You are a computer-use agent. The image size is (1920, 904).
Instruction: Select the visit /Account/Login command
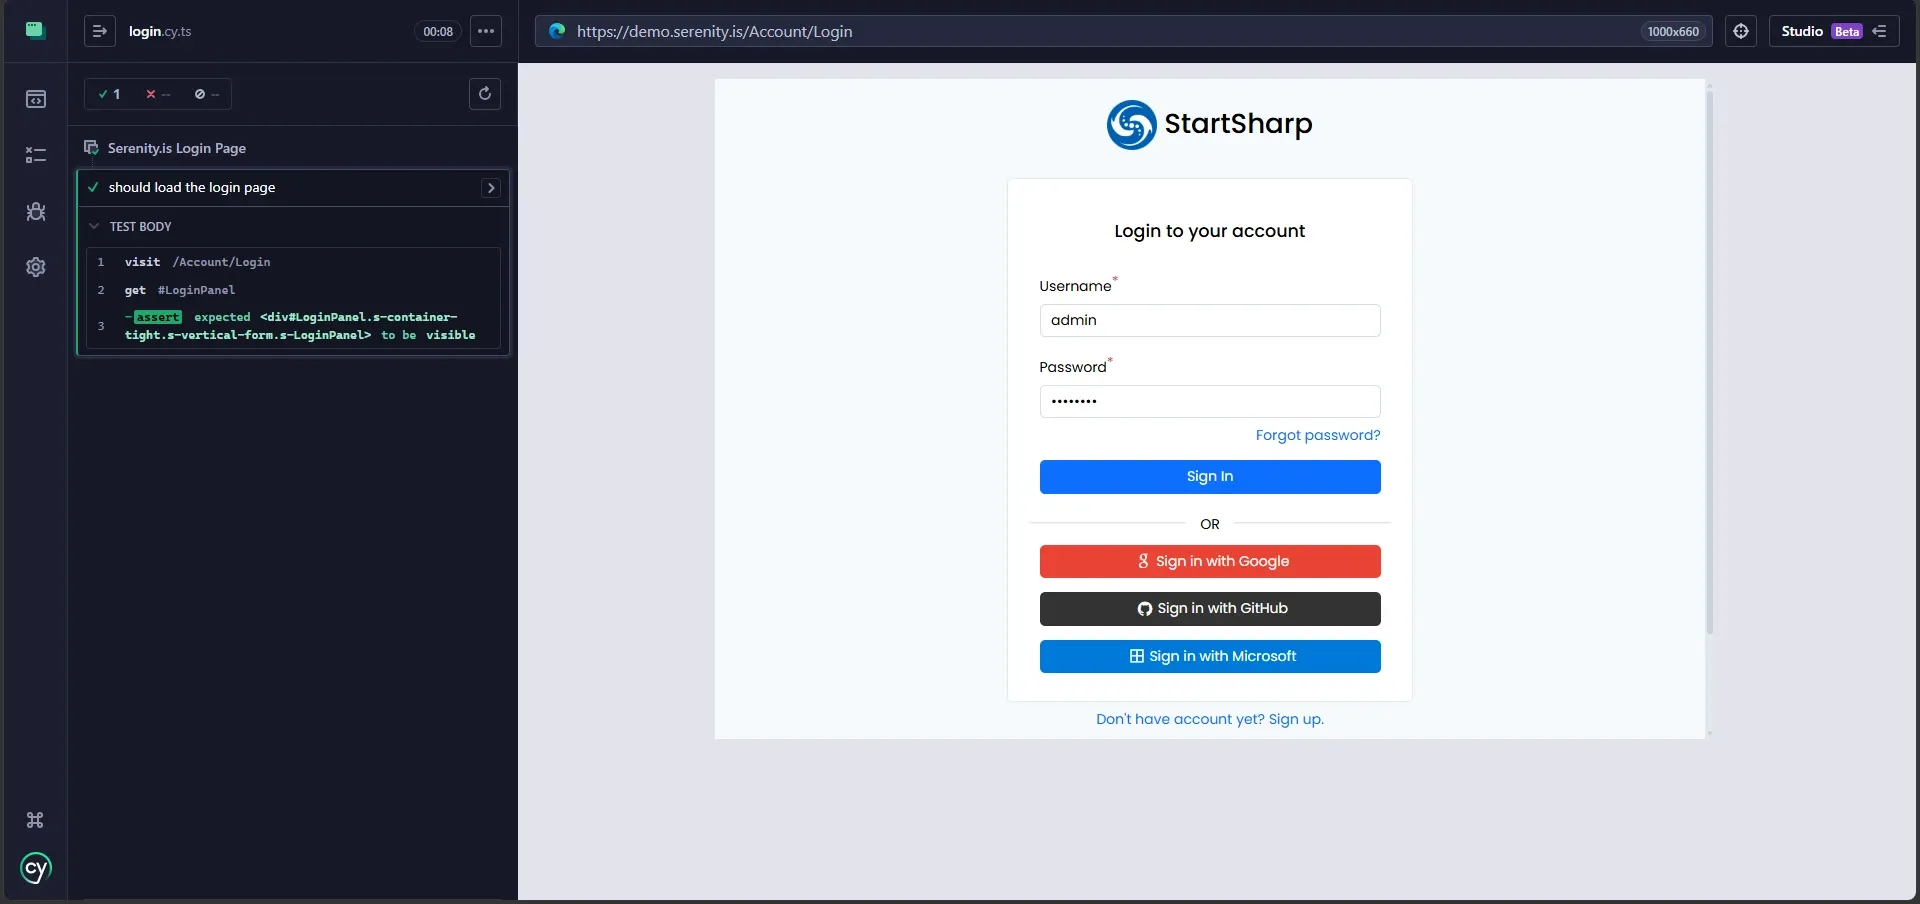(293, 262)
